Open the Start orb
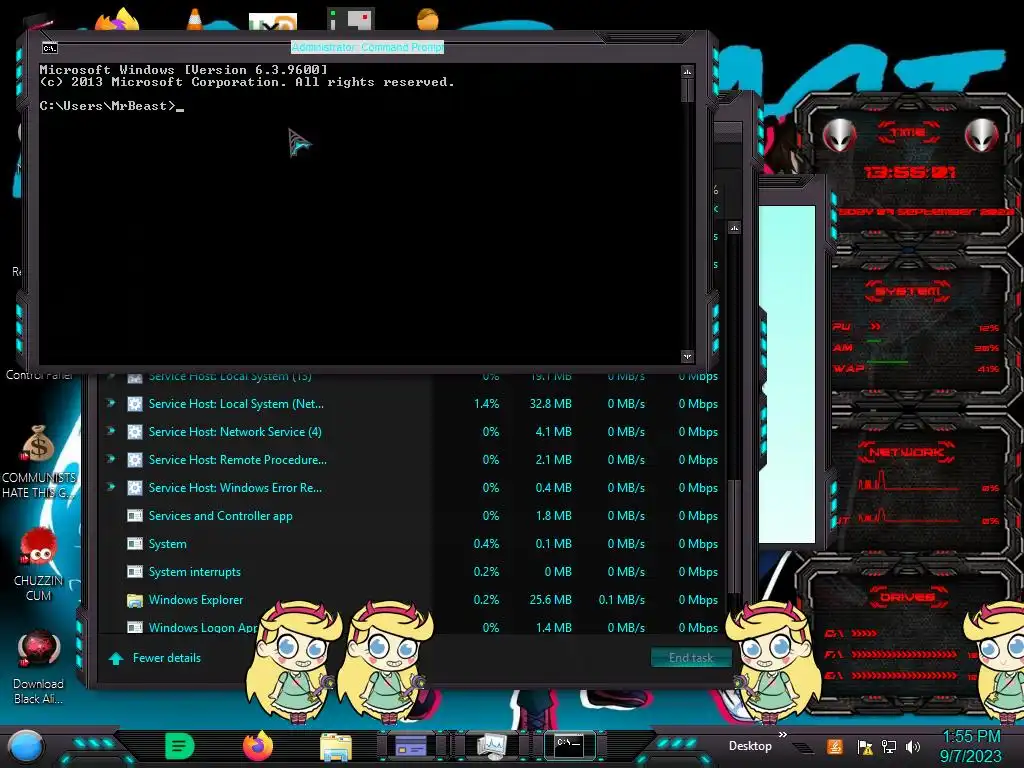The width and height of the screenshot is (1024, 768). (x=27, y=747)
